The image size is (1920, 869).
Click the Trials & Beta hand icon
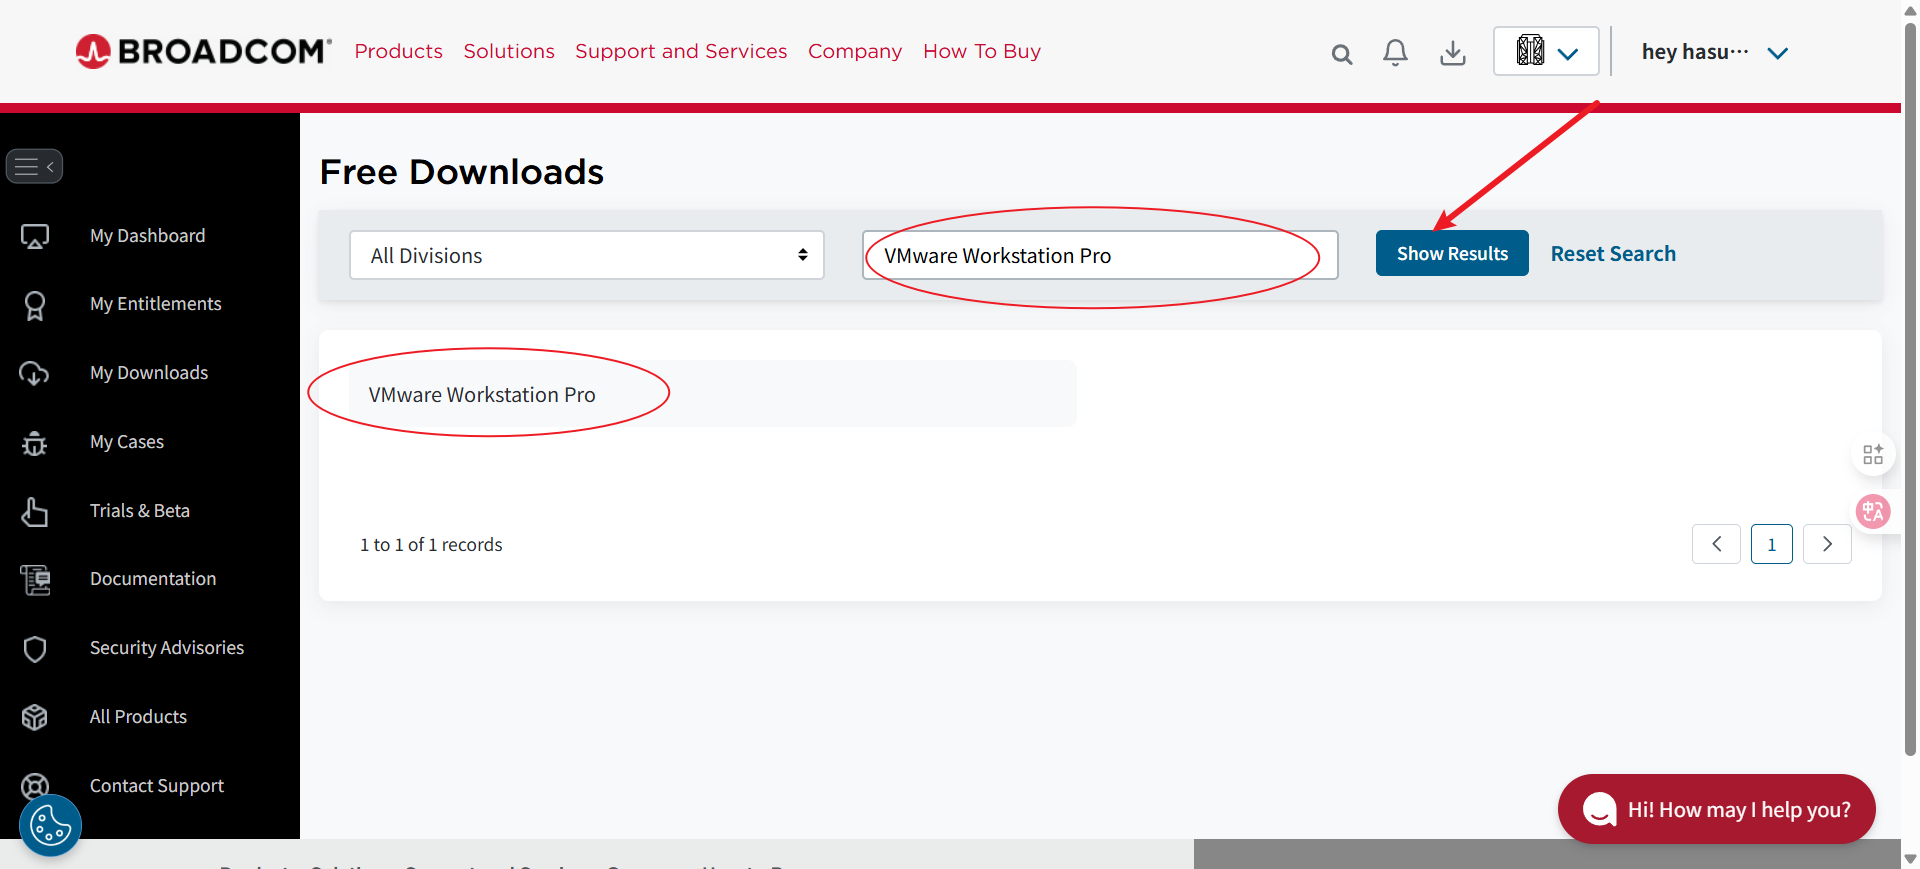pyautogui.click(x=35, y=511)
